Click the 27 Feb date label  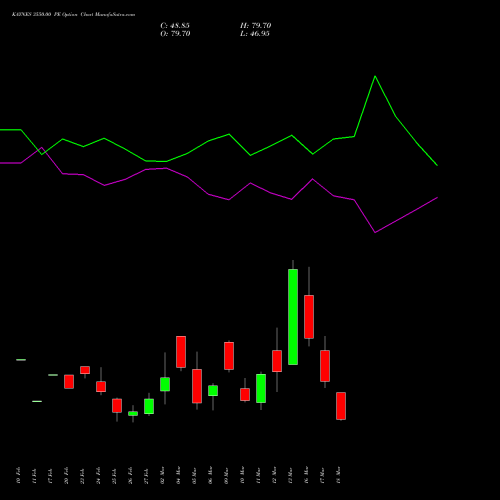pos(146,475)
